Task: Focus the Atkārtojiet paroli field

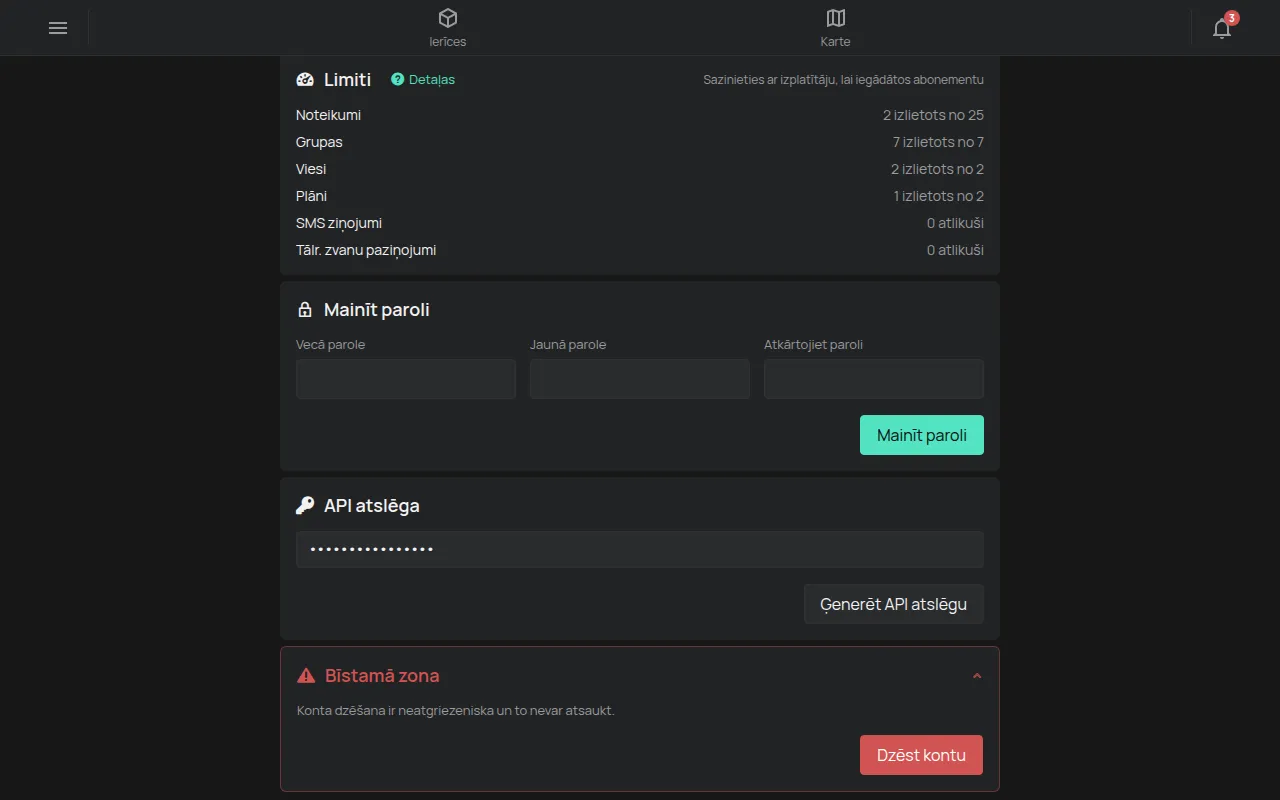Action: (874, 379)
